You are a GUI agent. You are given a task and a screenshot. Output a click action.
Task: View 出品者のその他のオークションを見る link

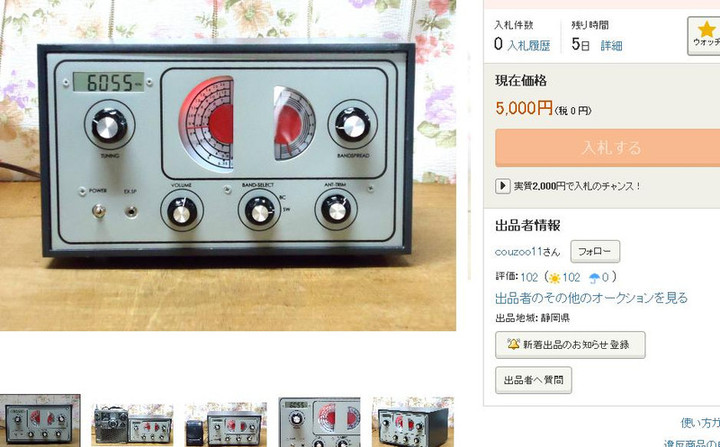pos(591,298)
